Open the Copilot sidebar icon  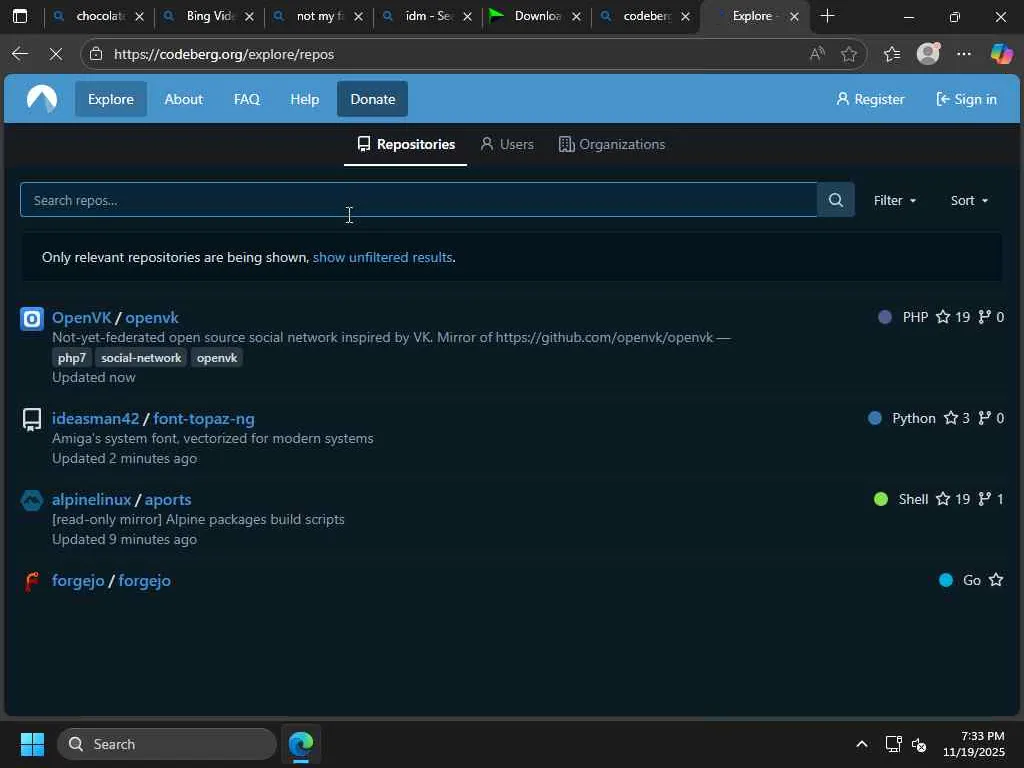pos(1001,54)
